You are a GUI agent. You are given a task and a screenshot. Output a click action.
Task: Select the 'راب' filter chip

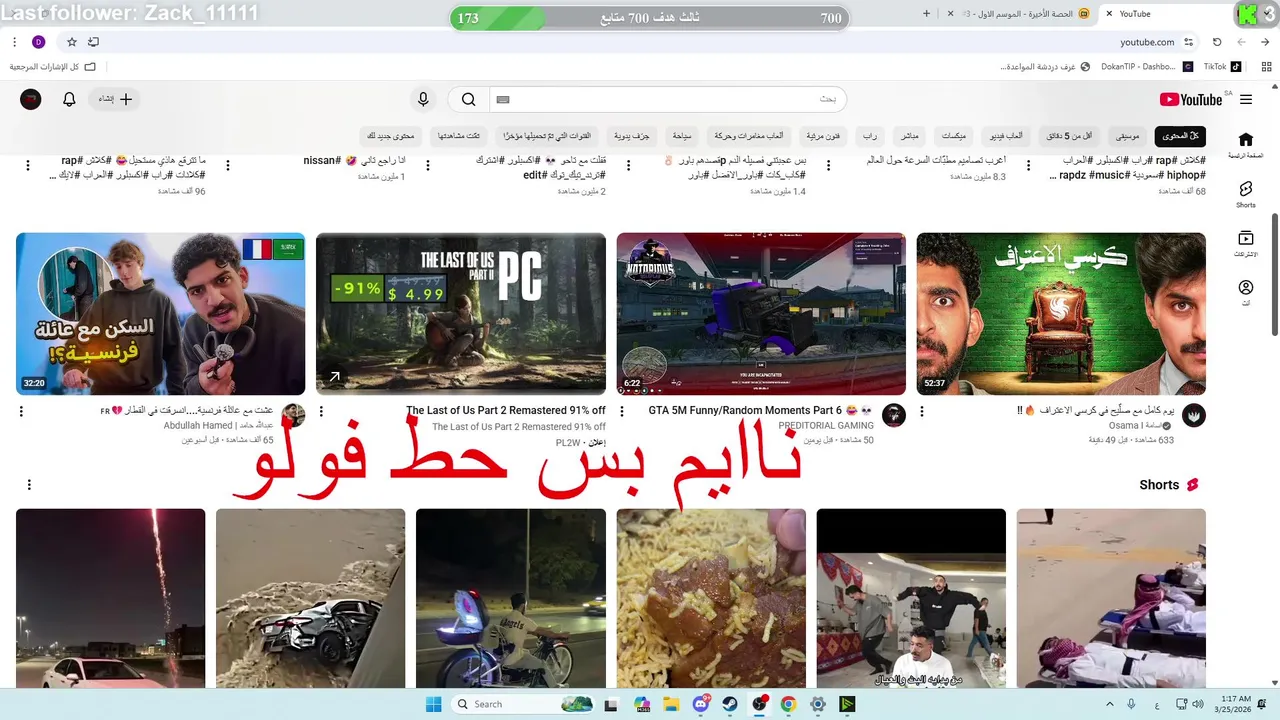click(871, 135)
